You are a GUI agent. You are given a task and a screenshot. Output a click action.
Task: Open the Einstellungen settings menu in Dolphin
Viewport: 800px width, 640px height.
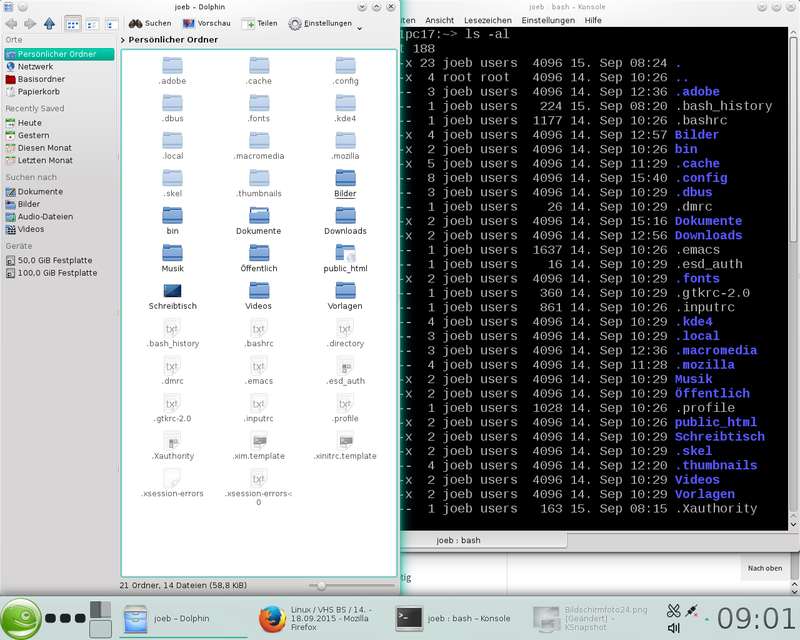[320, 23]
